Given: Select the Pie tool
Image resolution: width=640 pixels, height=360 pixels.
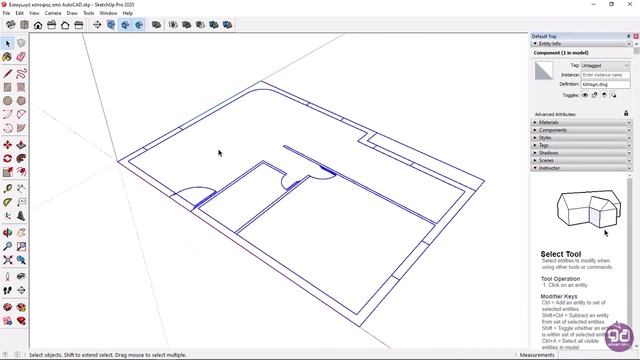Looking at the screenshot, I should (x=21, y=128).
